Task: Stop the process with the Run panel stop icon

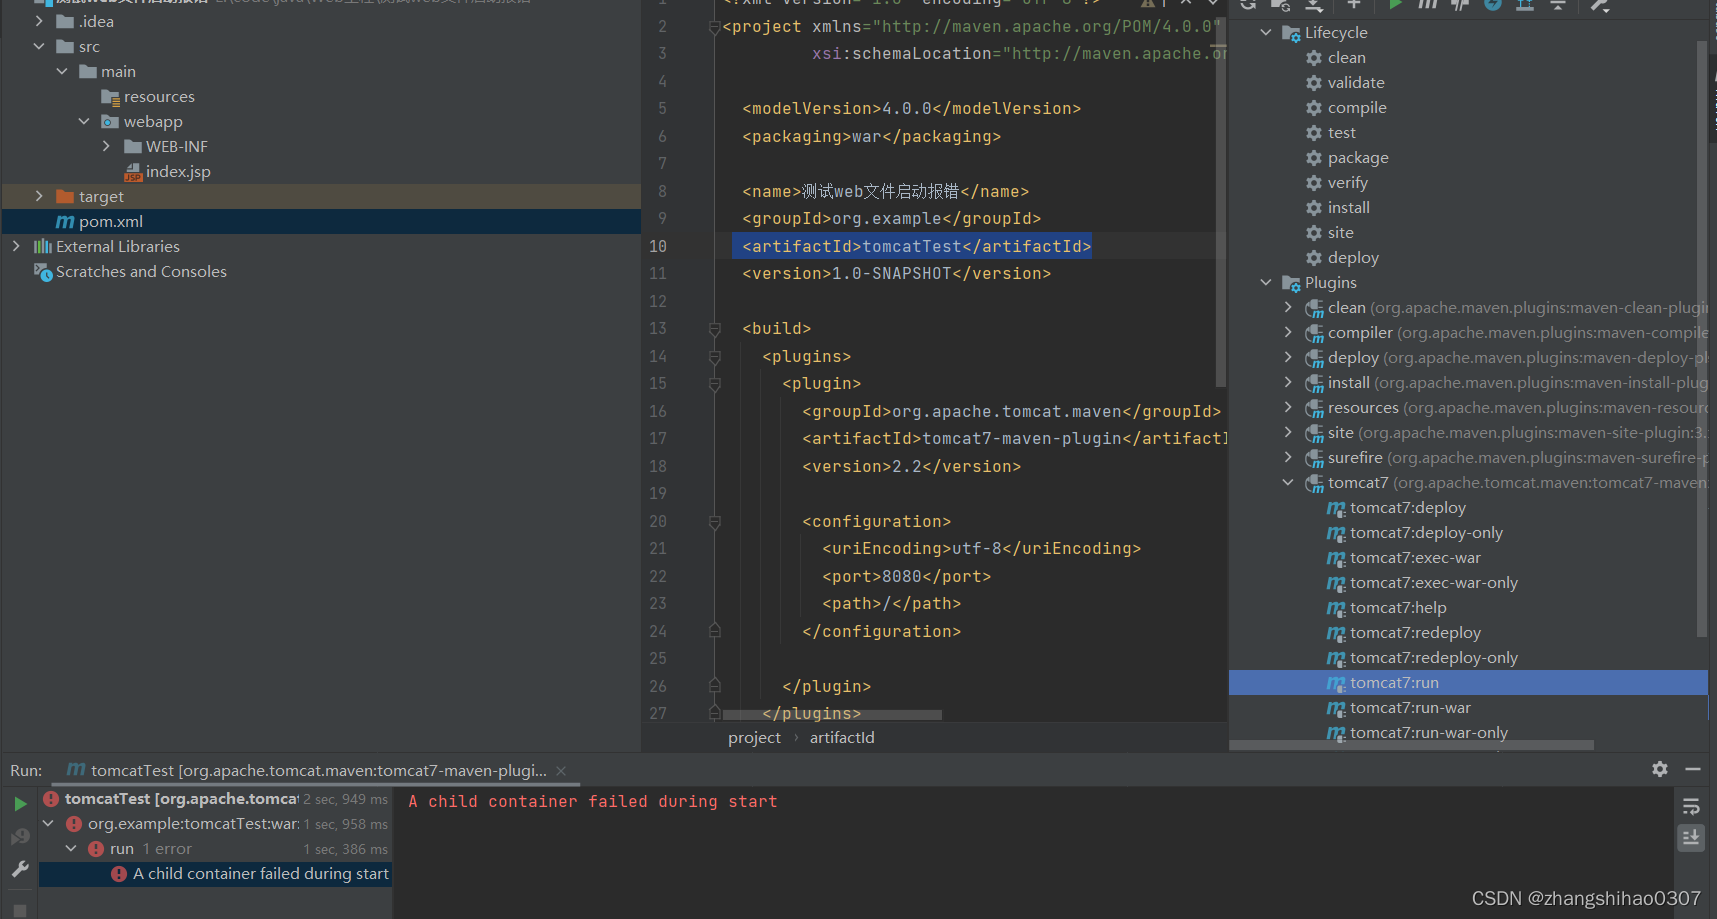Action: tap(20, 911)
